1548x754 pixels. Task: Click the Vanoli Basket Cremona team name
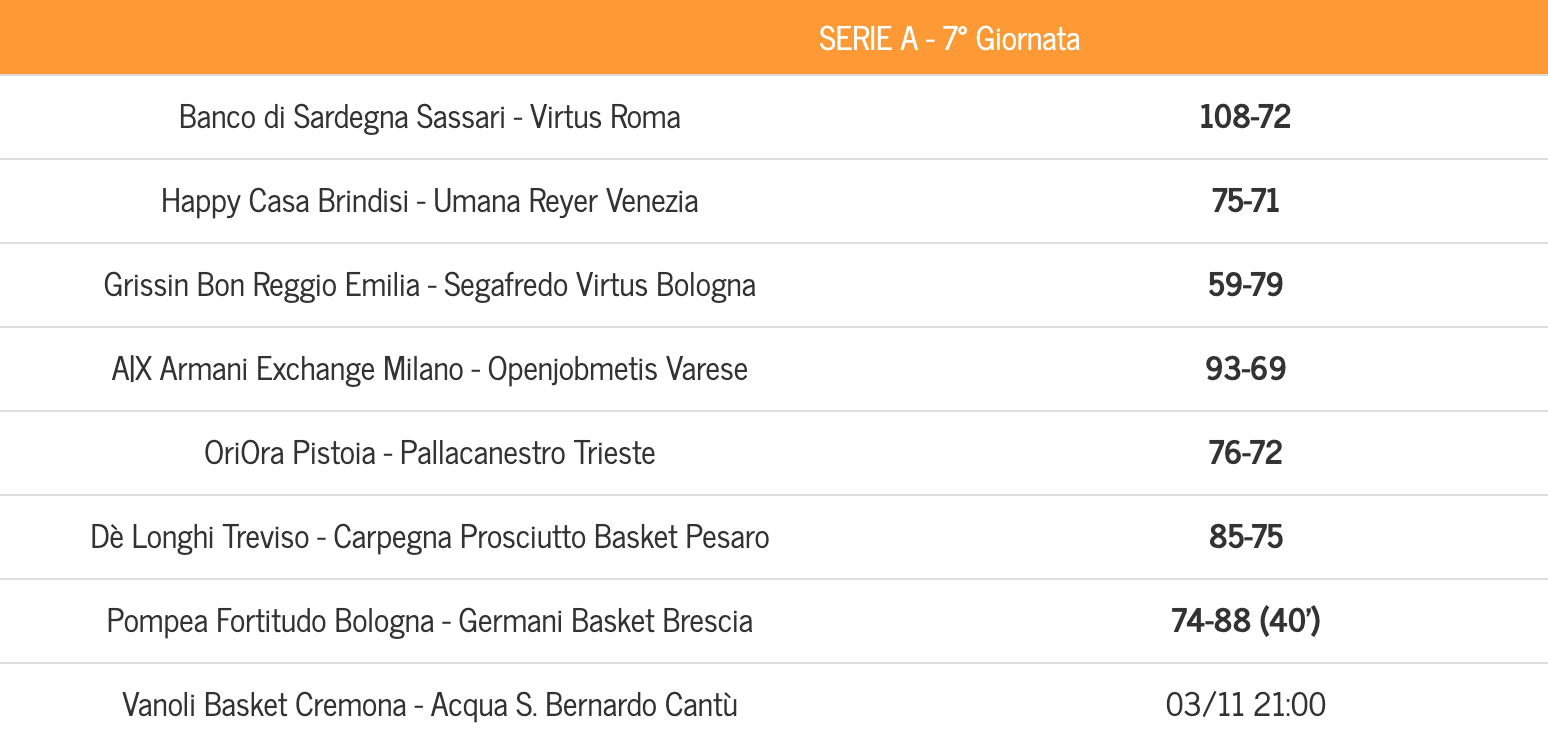click(264, 705)
